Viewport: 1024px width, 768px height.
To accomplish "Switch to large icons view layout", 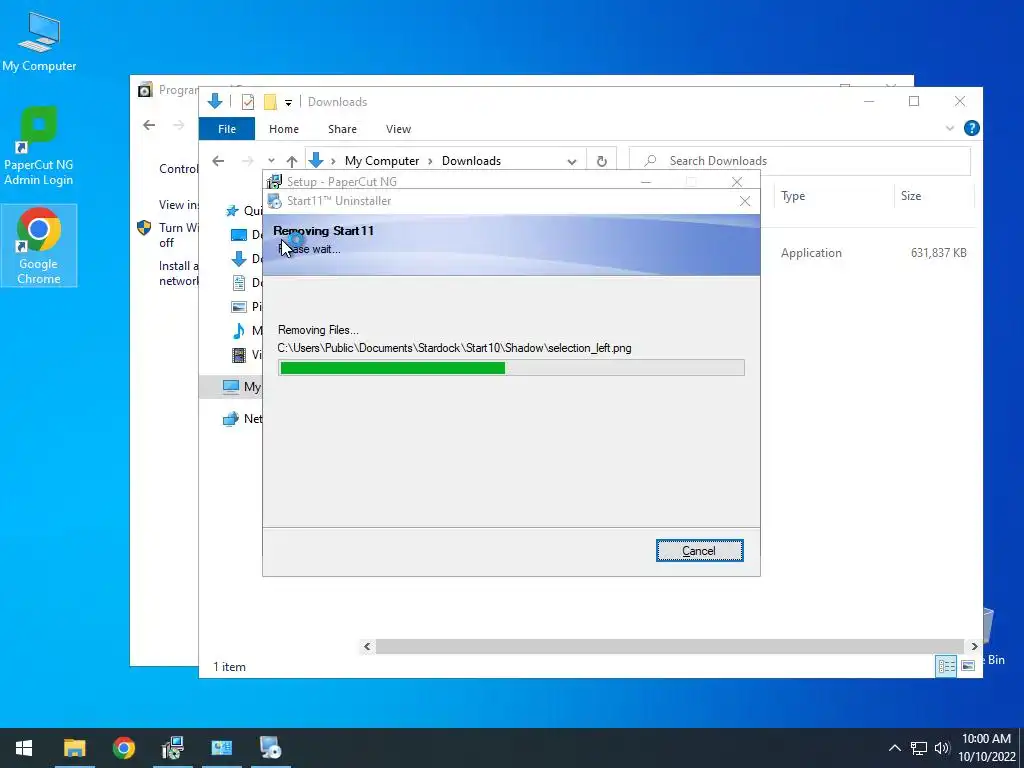I will tap(968, 665).
